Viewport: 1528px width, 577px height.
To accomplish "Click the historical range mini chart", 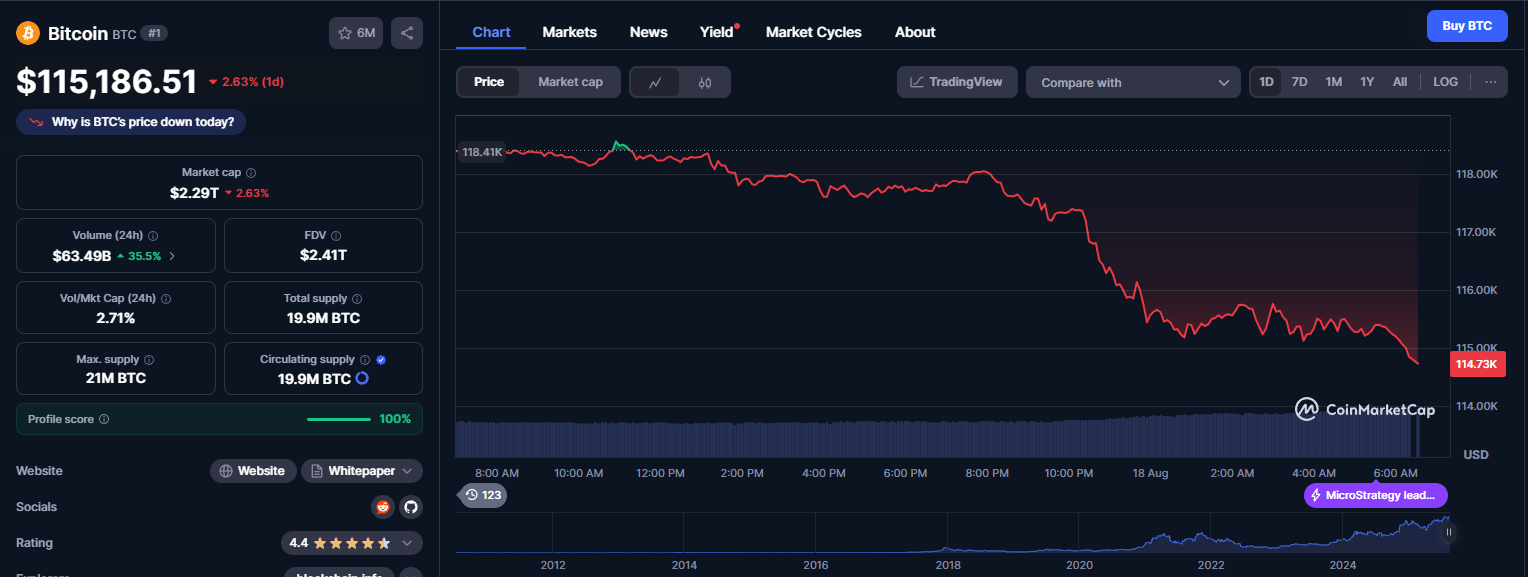I will point(952,533).
